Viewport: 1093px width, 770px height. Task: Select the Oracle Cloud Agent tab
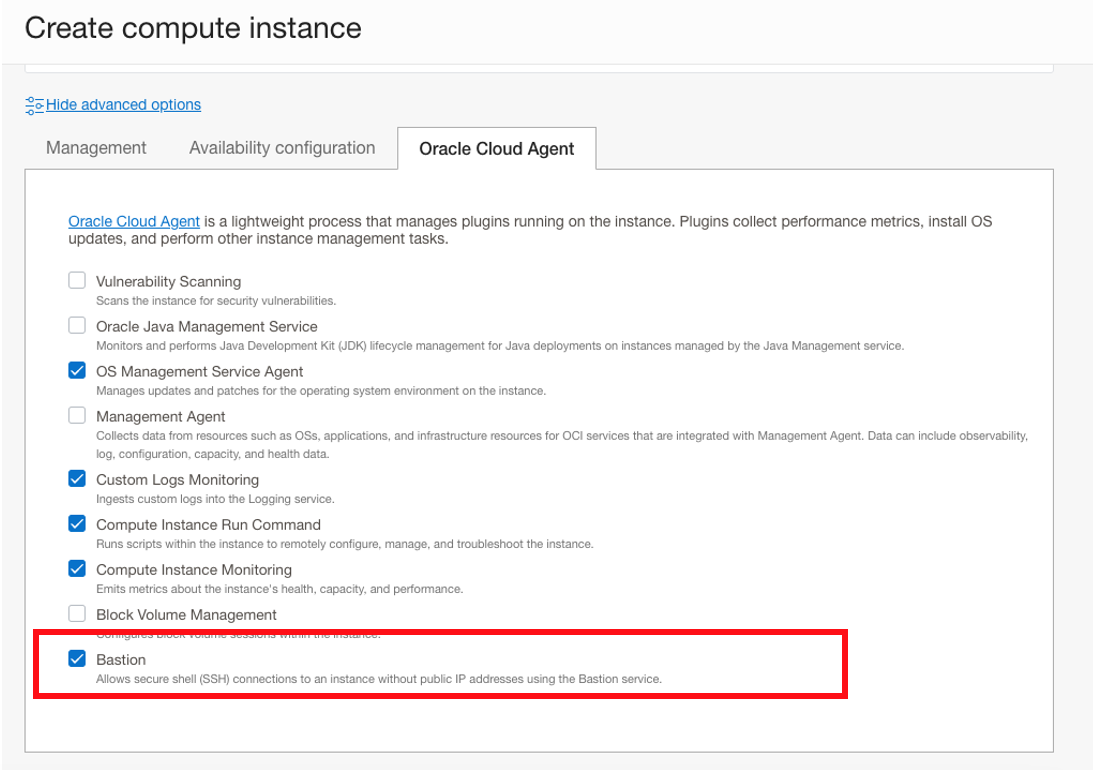click(496, 148)
